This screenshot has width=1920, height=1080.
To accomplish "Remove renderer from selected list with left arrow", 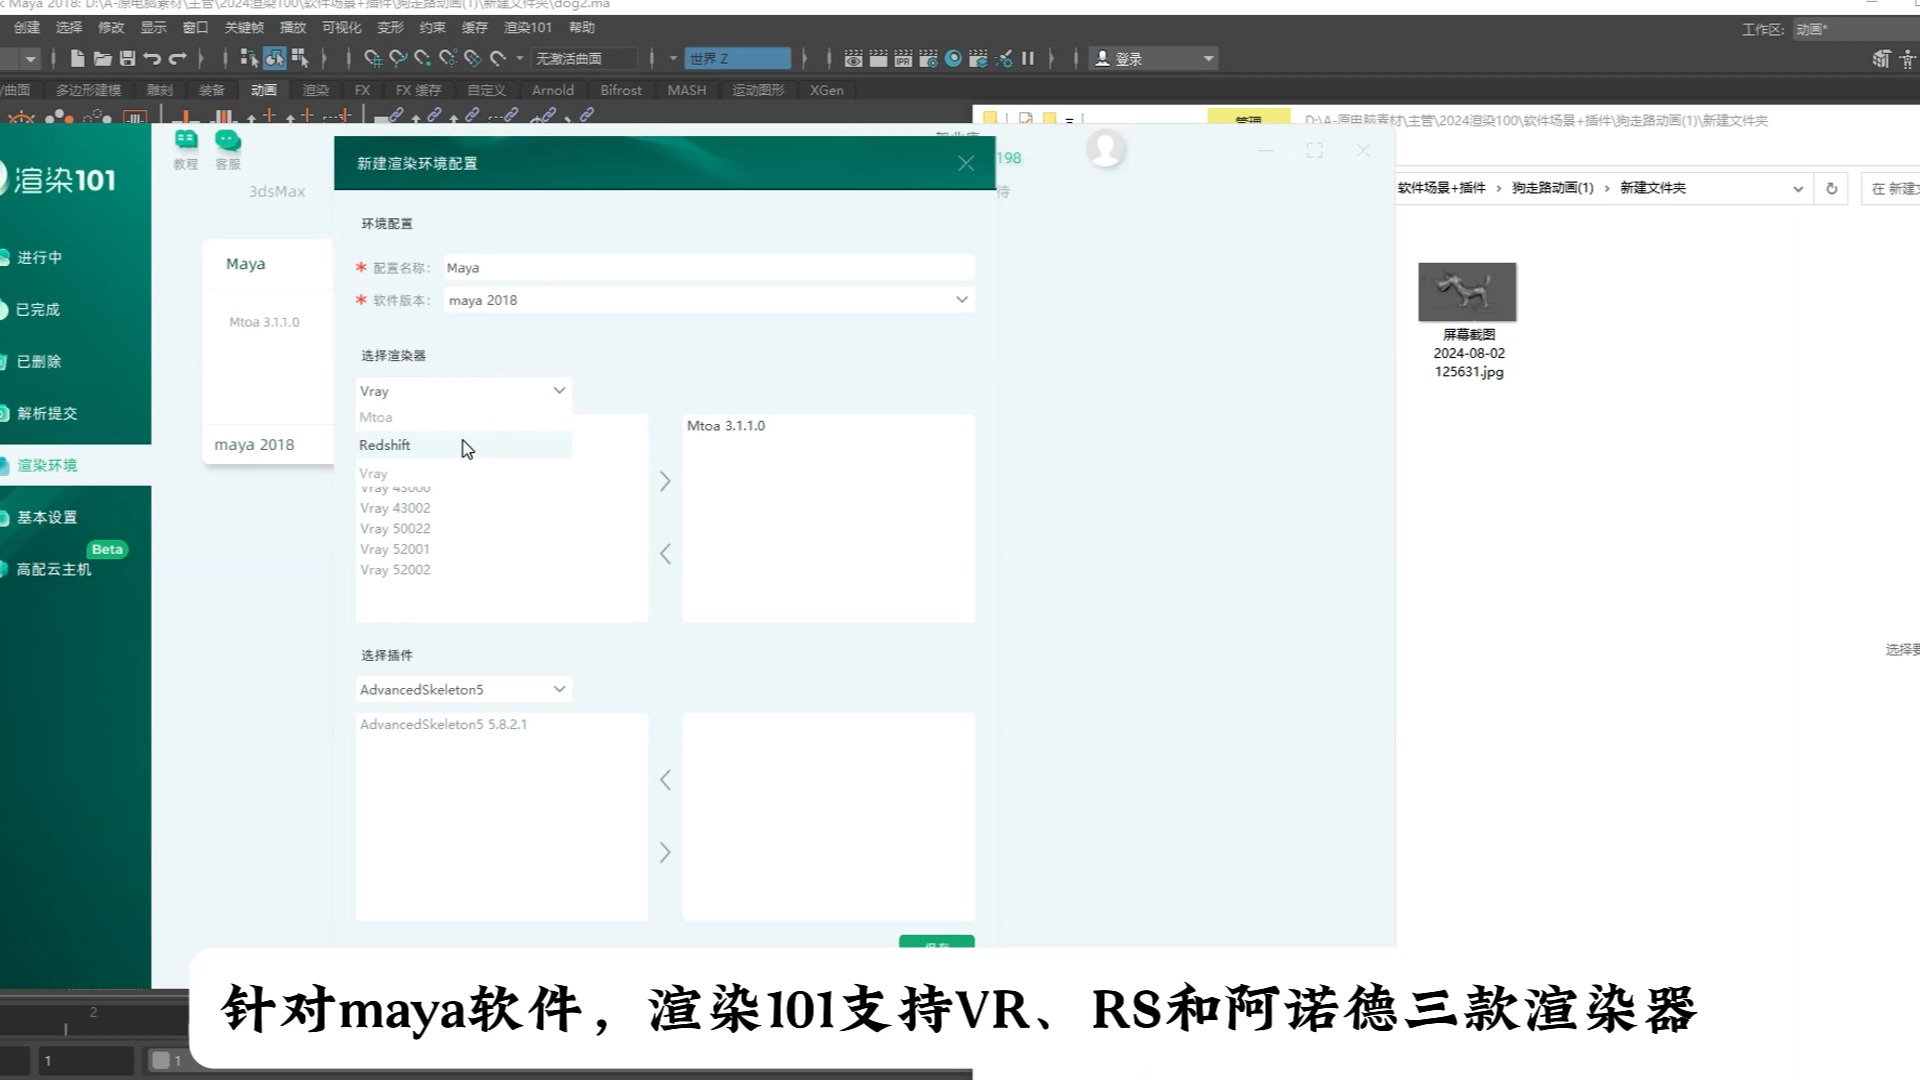I will pyautogui.click(x=665, y=554).
